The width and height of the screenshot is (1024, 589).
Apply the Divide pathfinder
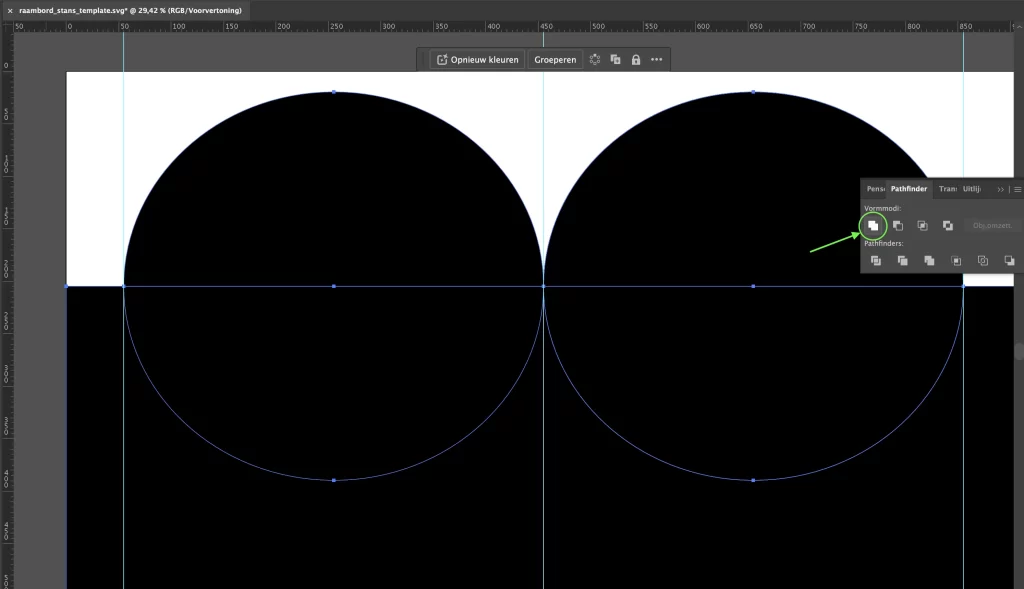(x=876, y=261)
